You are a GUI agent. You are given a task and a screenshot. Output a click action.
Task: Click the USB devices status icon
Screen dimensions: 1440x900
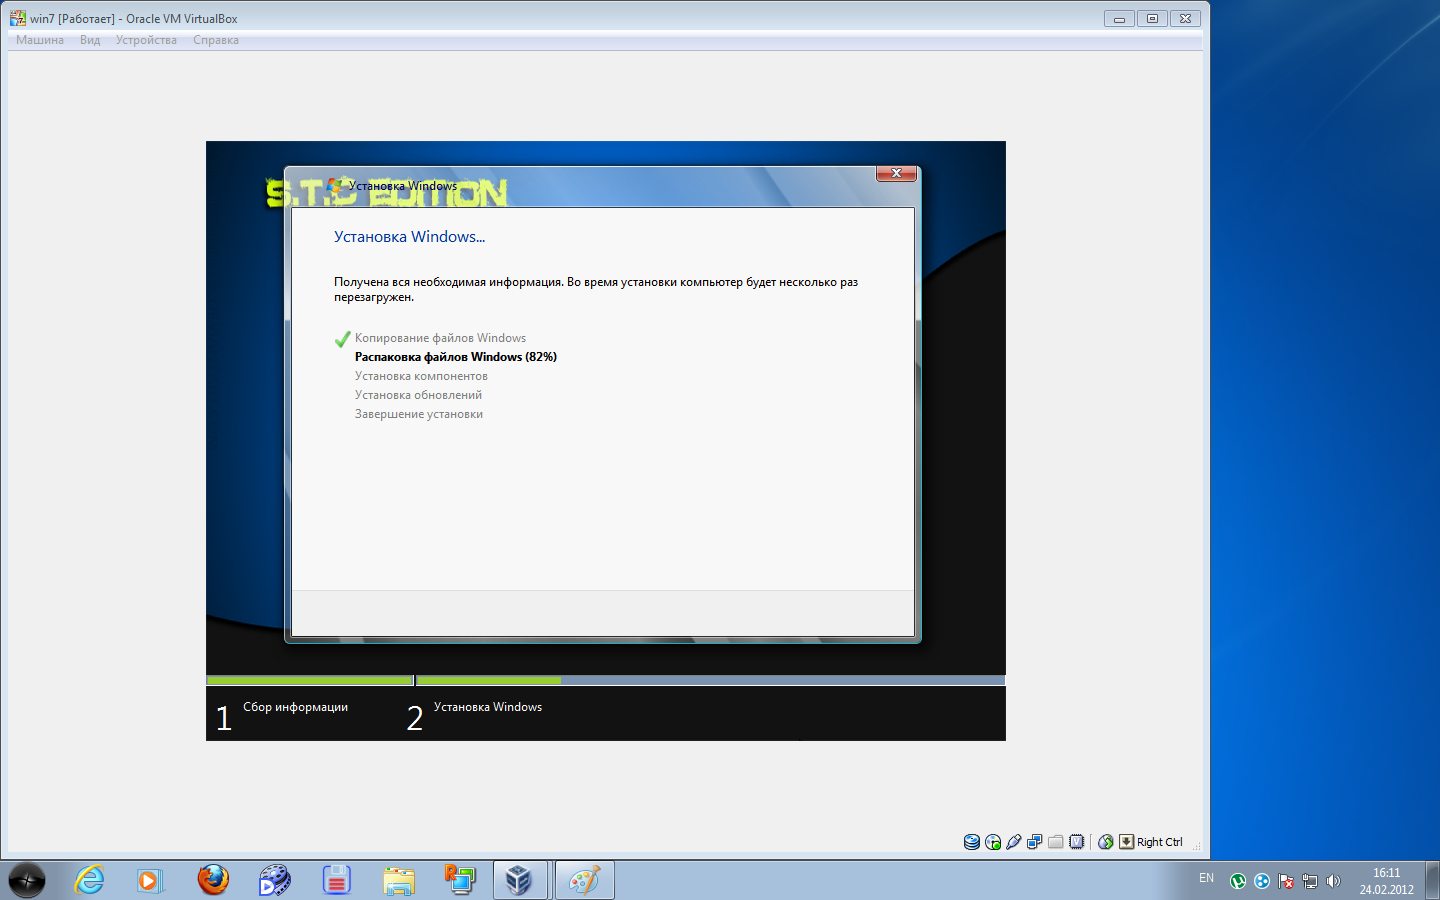pos(1014,842)
